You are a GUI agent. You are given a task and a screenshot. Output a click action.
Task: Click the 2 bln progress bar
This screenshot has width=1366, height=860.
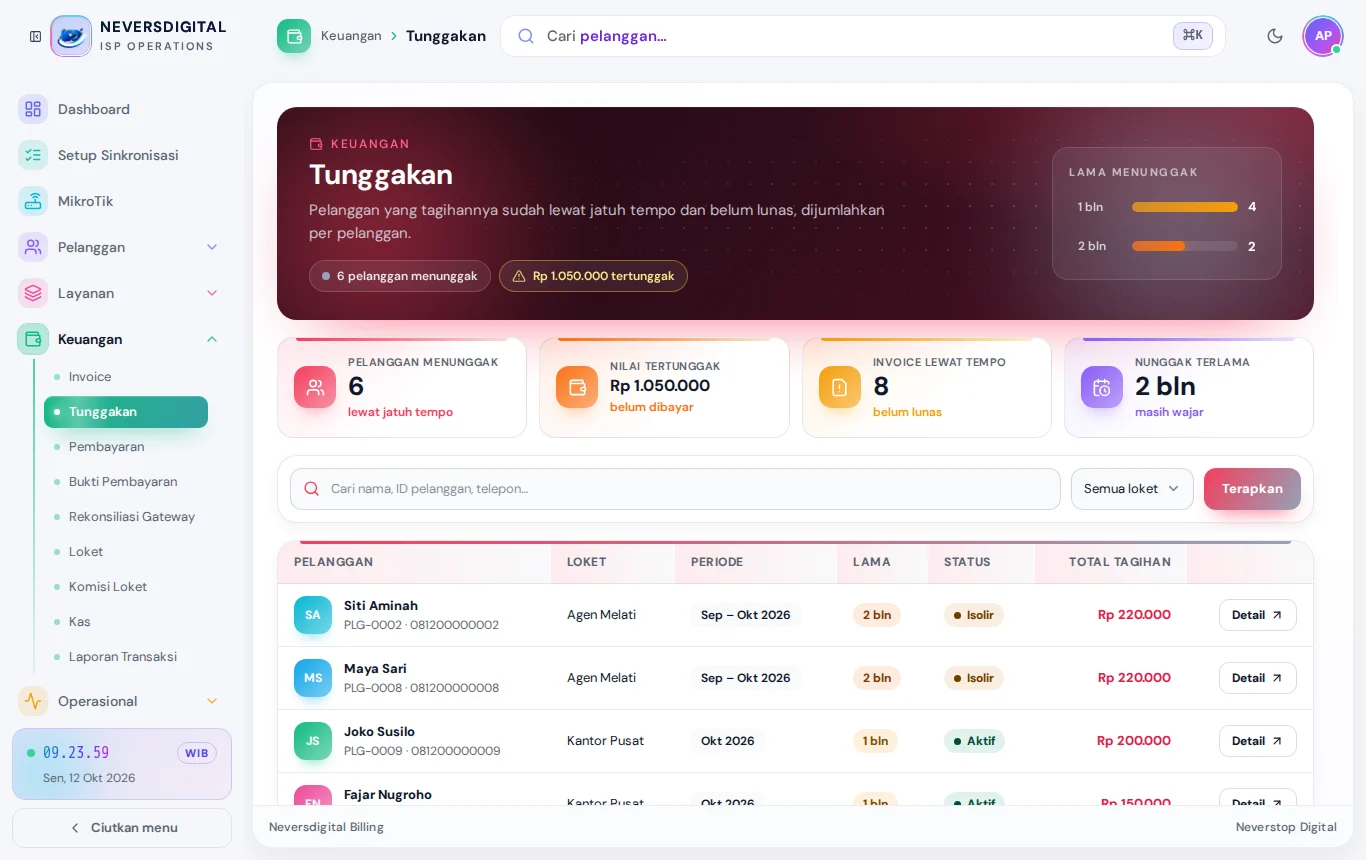(1185, 246)
